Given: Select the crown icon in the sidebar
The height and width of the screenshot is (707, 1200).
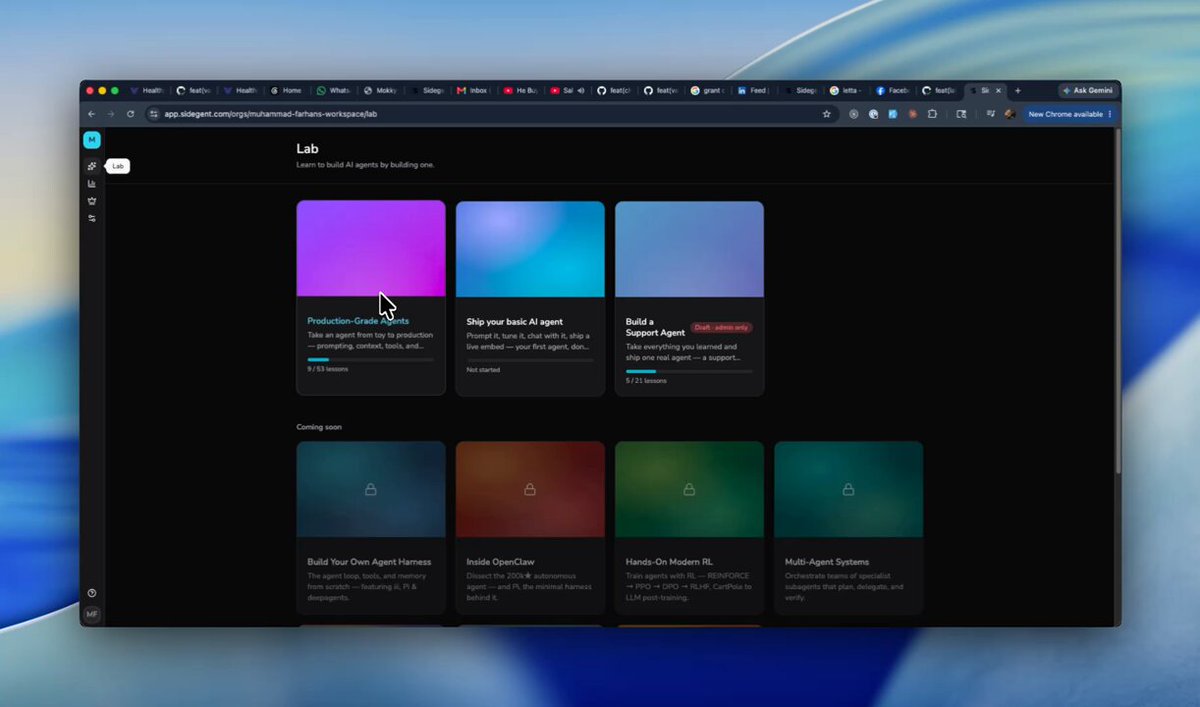Looking at the screenshot, I should coord(92,201).
